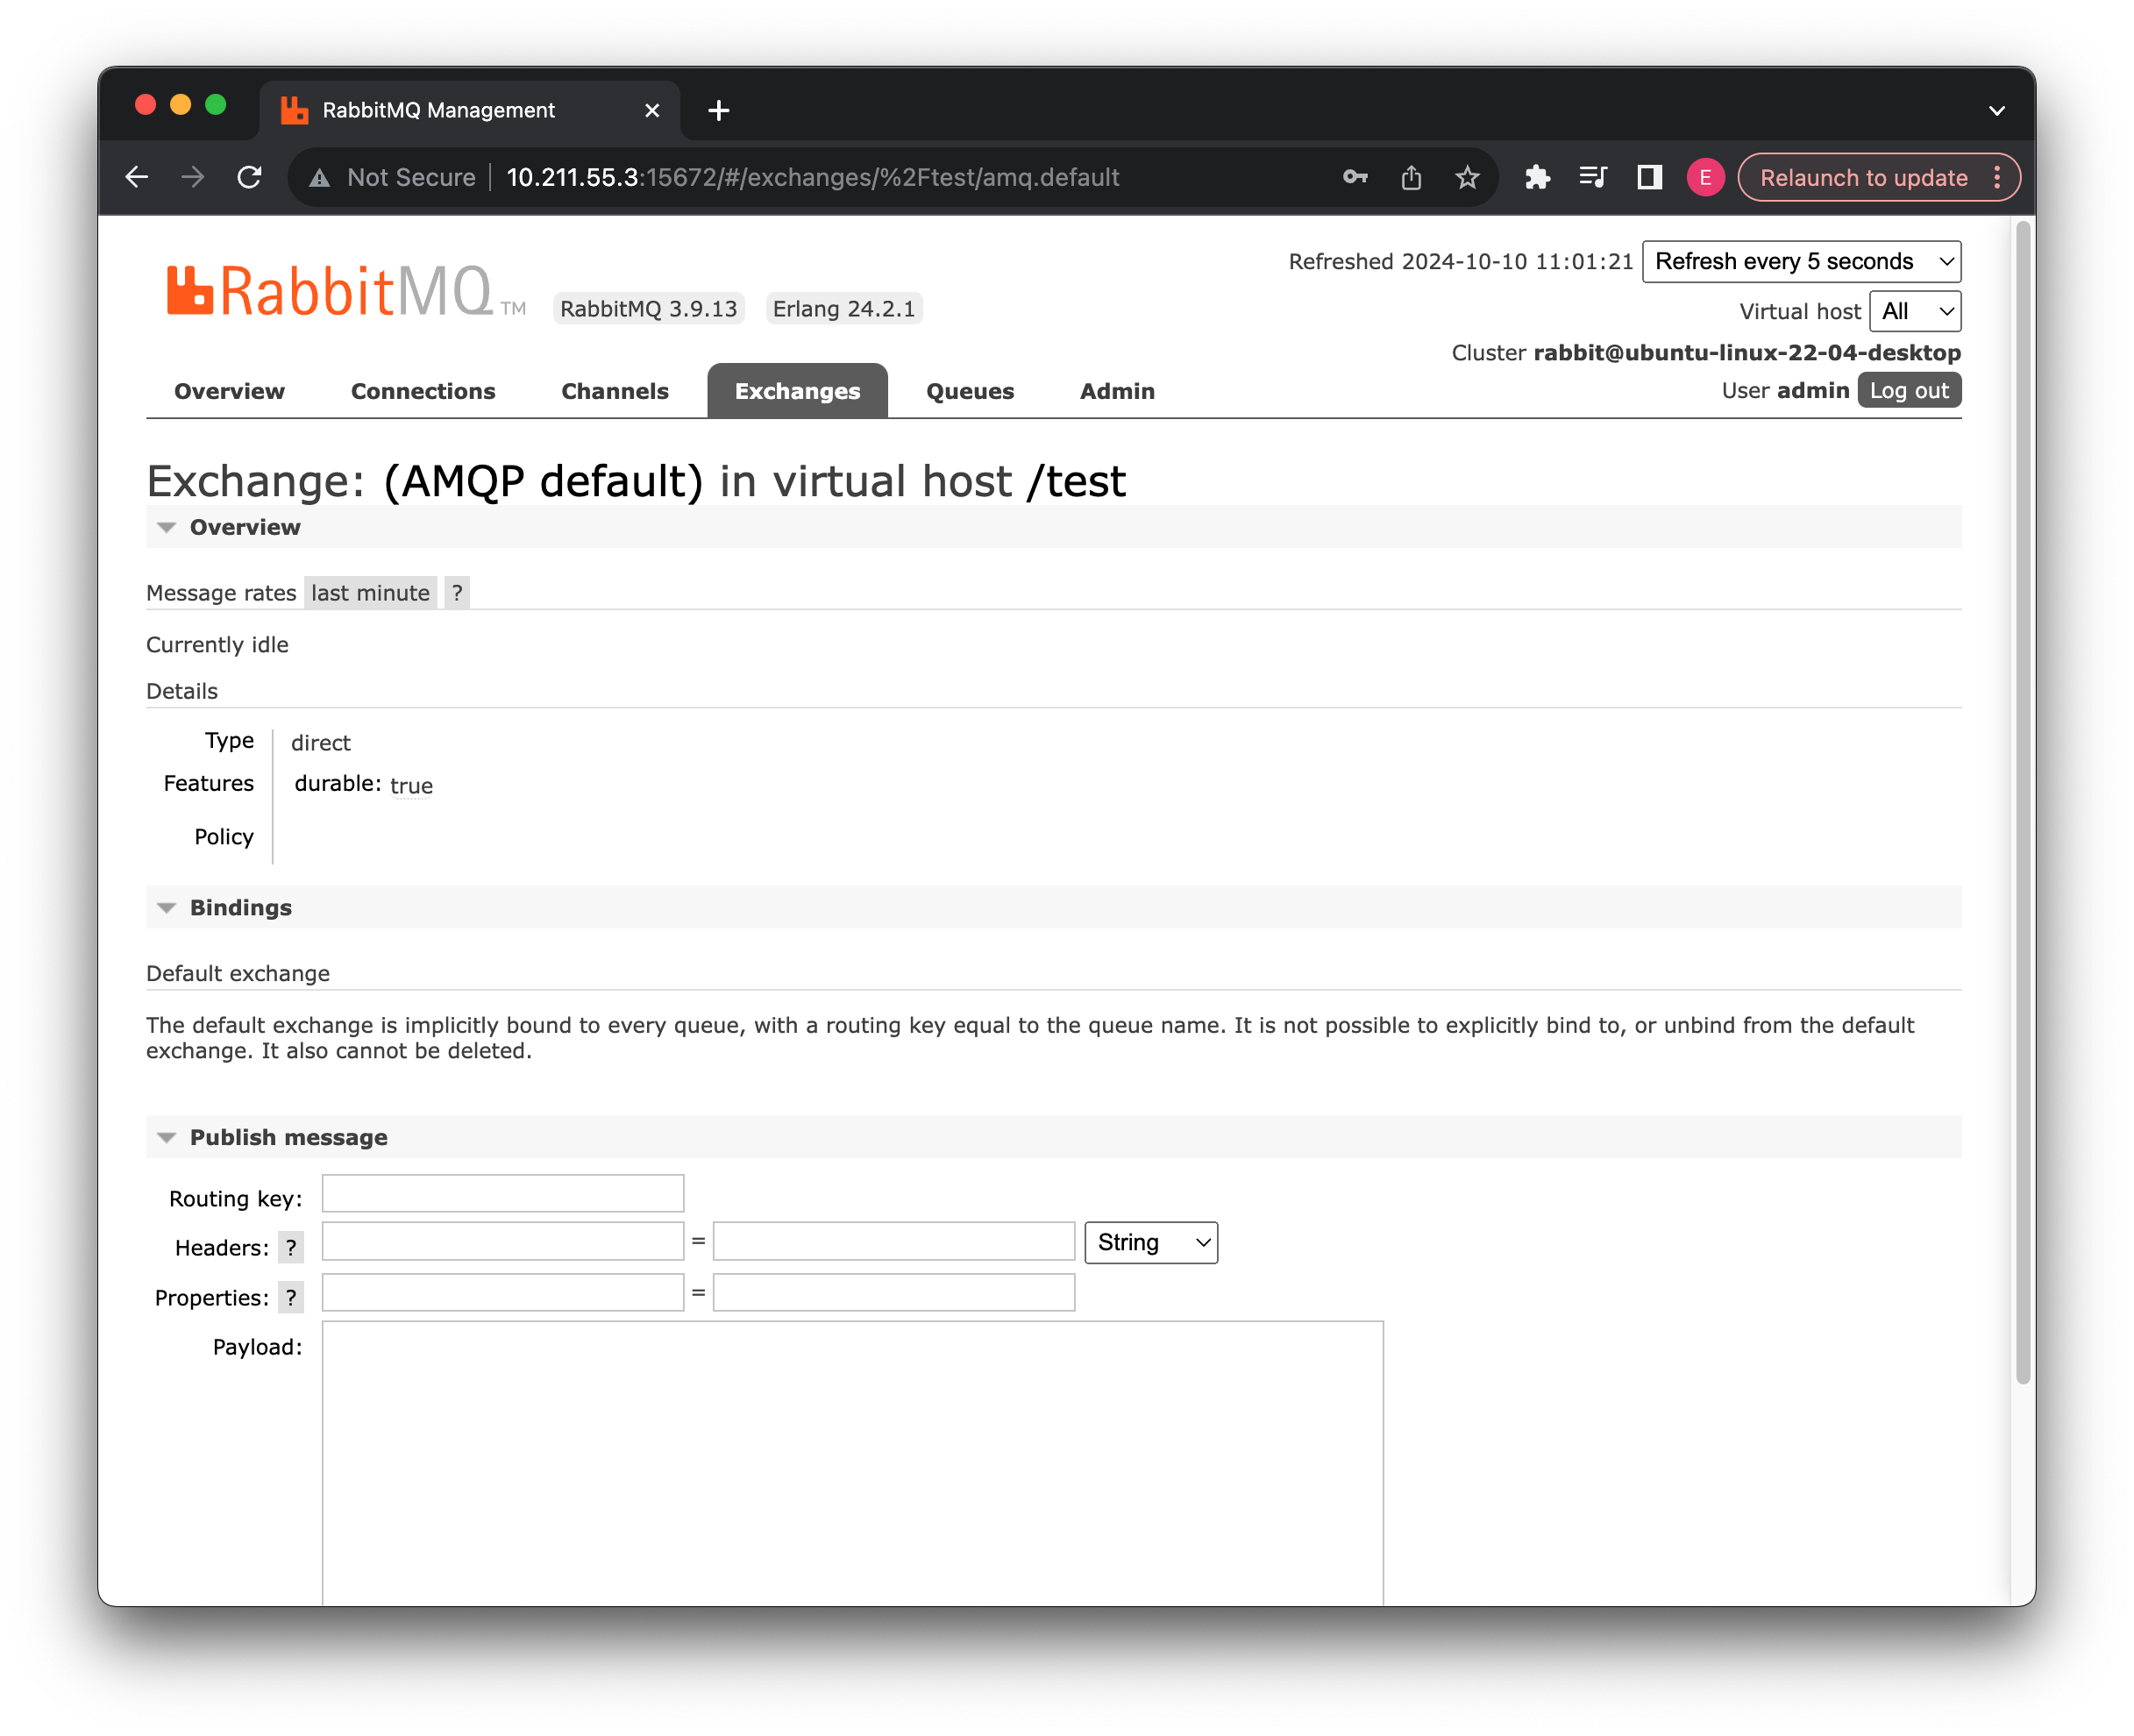Image resolution: width=2134 pixels, height=1736 pixels.
Task: Open the String header type dropdown
Action: point(1150,1242)
